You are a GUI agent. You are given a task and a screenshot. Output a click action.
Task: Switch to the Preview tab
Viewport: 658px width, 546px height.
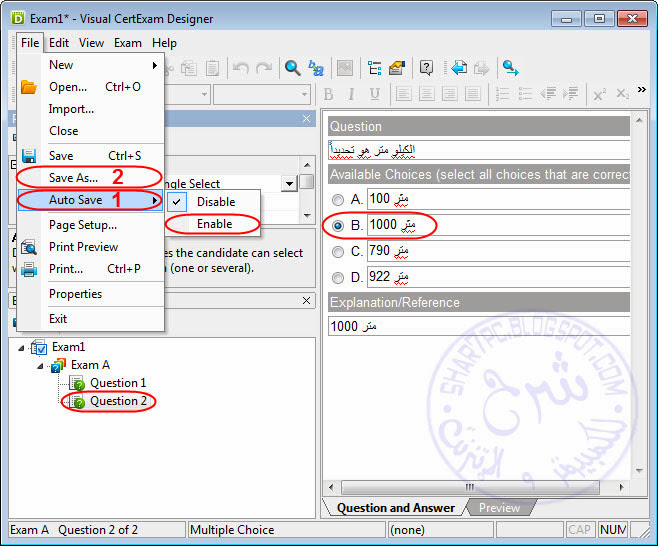point(499,508)
